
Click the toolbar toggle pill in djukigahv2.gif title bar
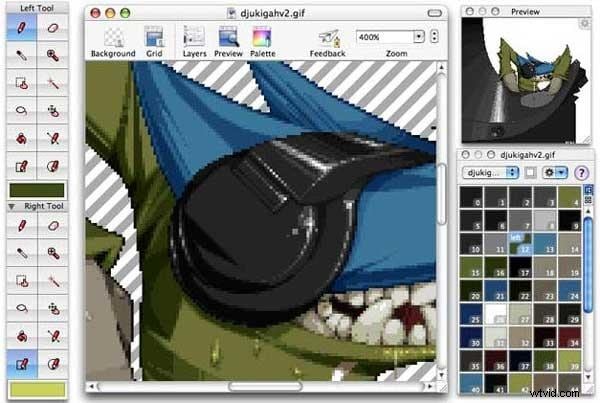point(435,13)
